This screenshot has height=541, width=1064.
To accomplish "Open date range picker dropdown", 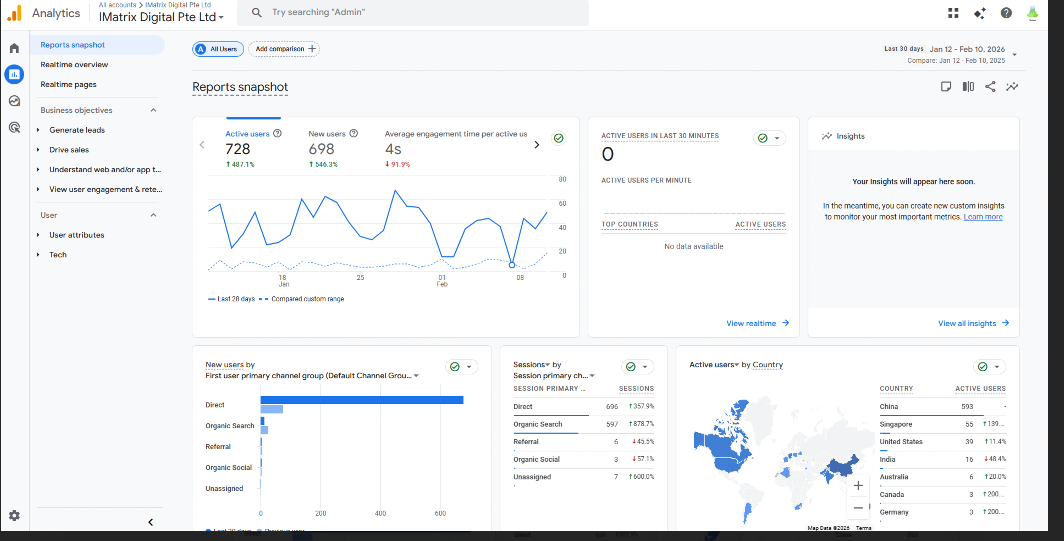I will point(1014,54).
